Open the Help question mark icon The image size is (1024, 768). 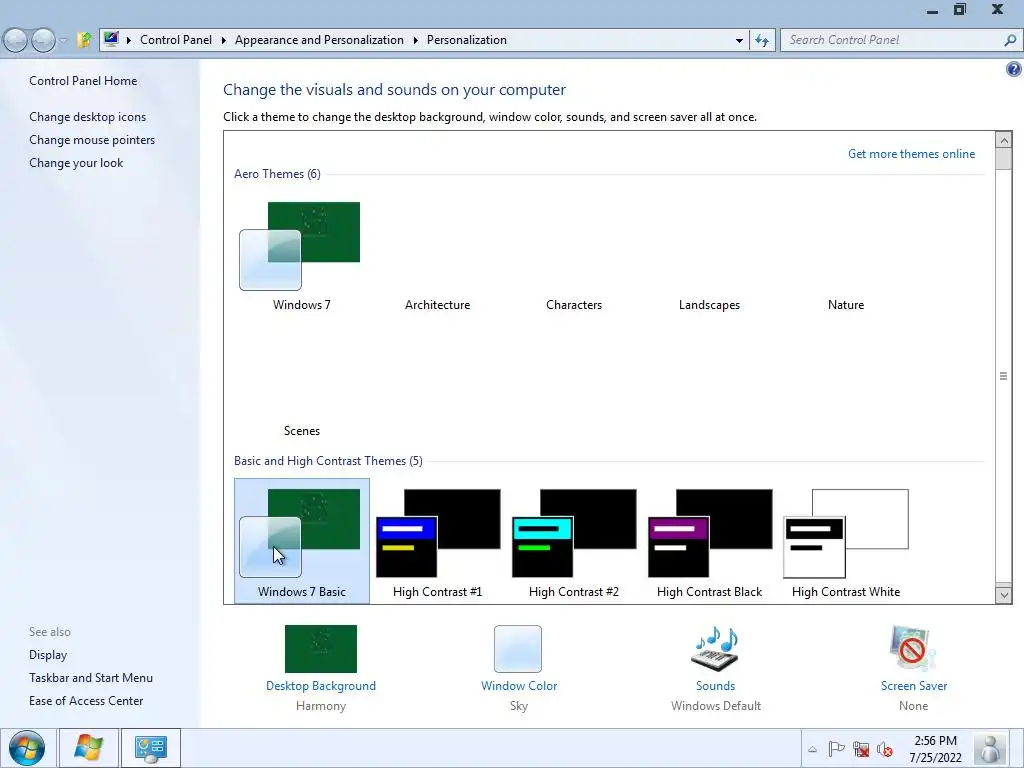tap(1014, 69)
